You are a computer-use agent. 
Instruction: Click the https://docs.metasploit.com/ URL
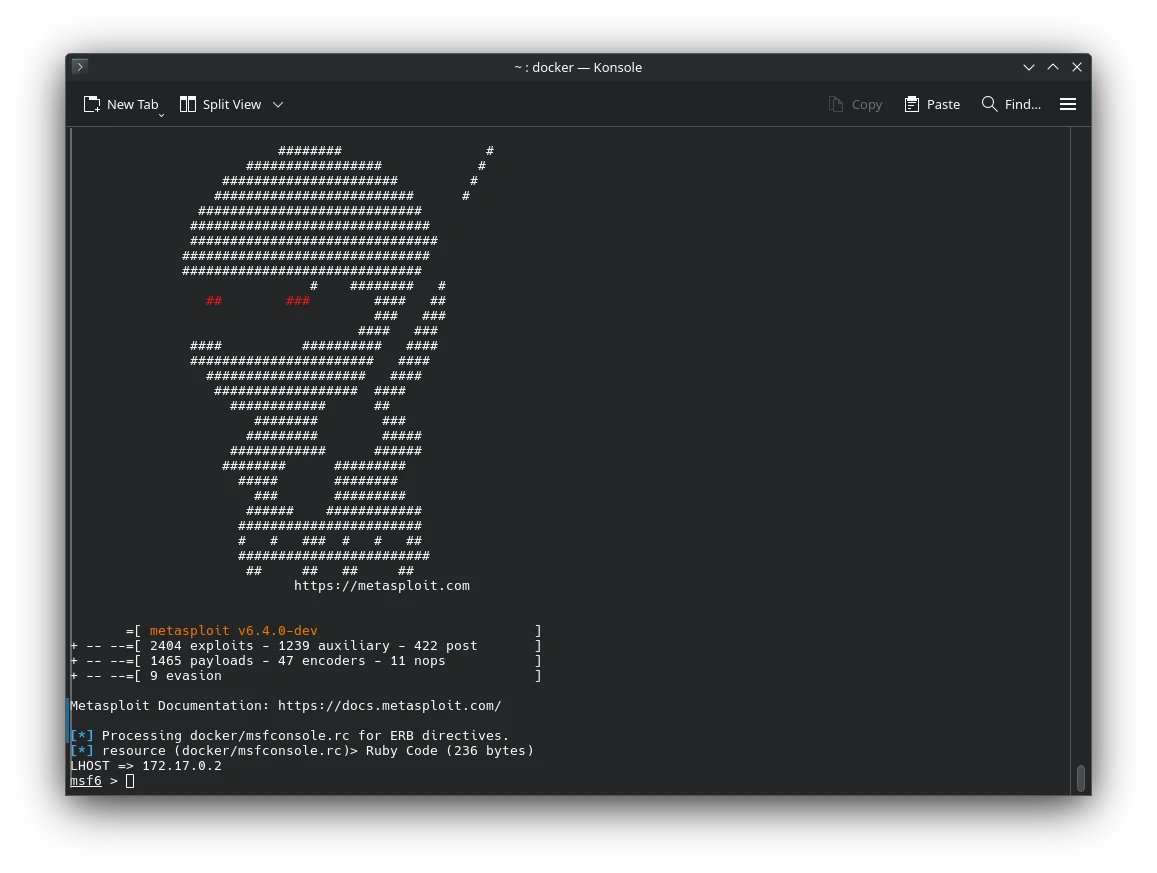390,705
